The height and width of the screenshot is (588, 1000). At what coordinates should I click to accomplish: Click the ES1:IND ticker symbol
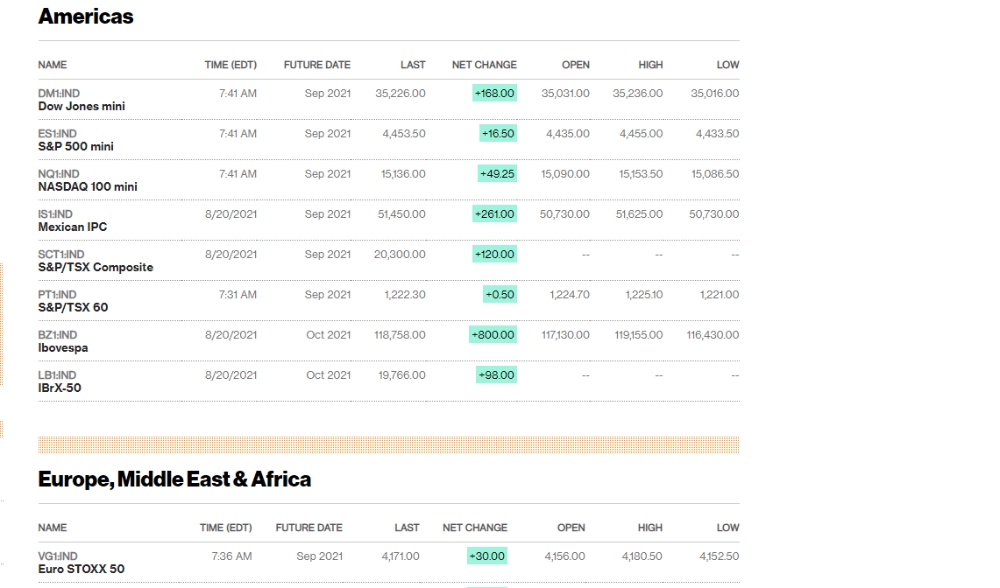point(57,133)
